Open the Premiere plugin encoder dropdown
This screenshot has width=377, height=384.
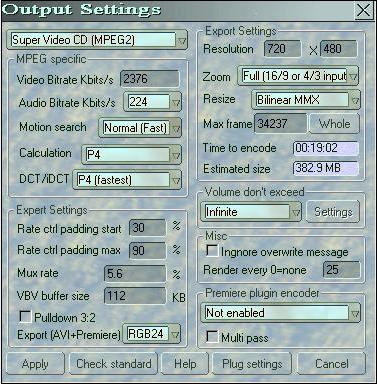280,313
